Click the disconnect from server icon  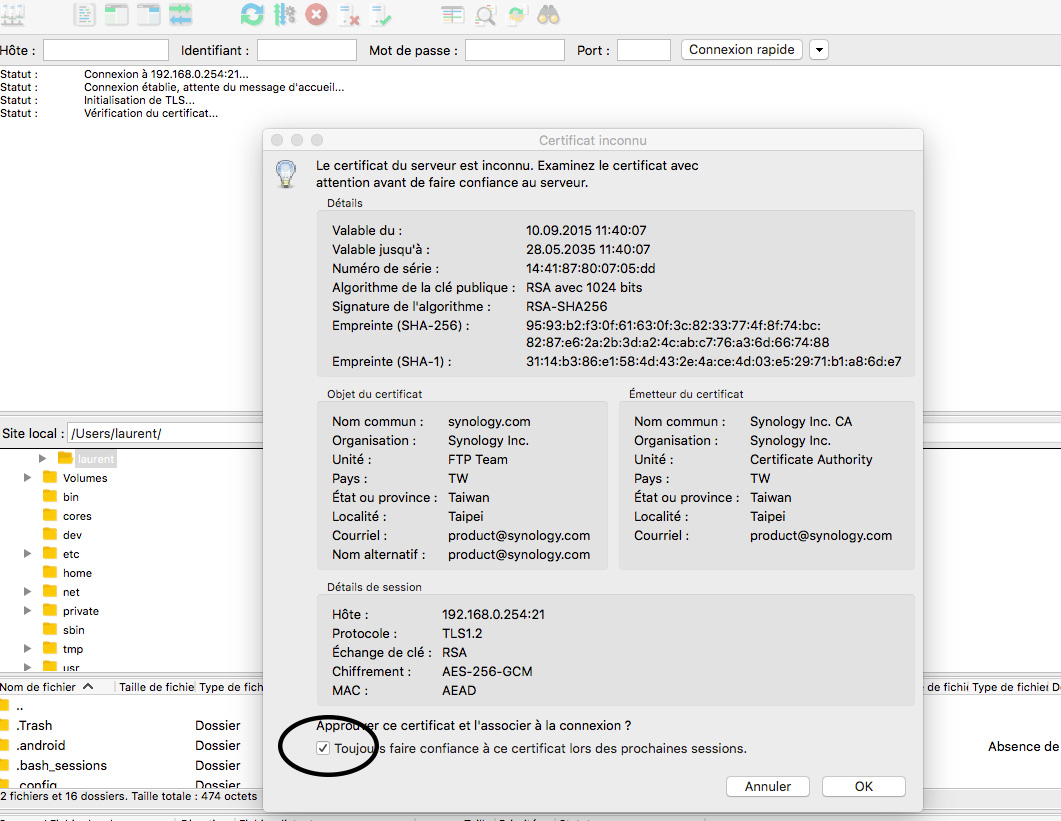[x=349, y=15]
